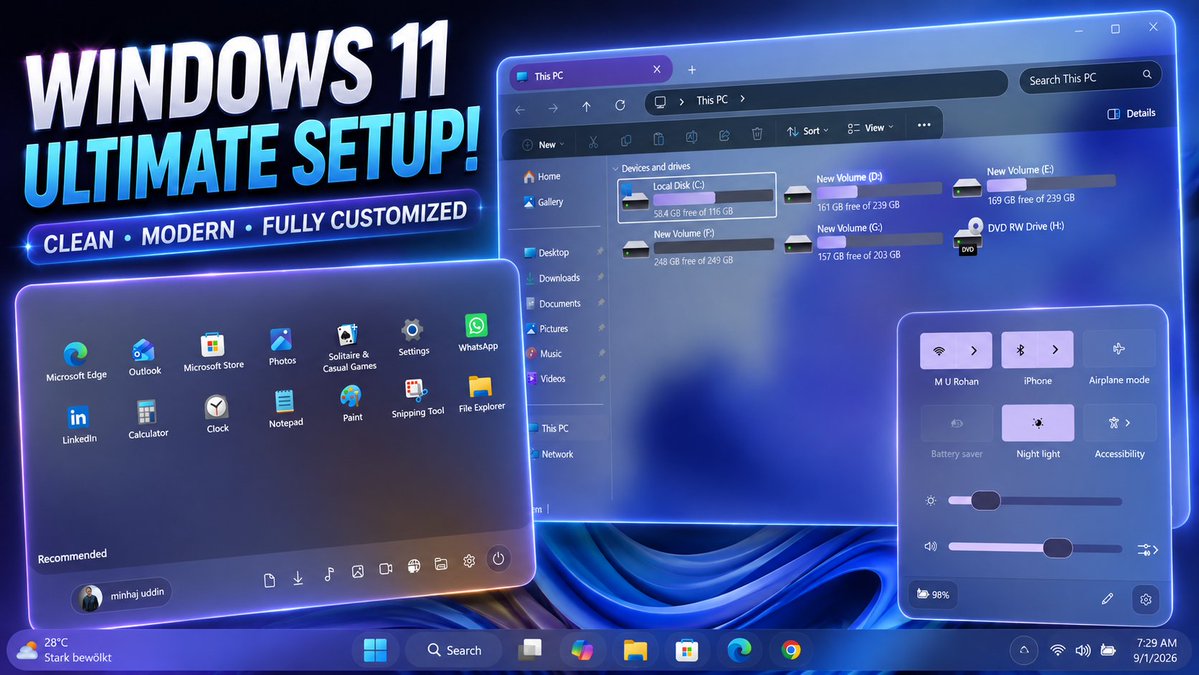
Task: Open Accessibility options tile
Action: 1119,422
